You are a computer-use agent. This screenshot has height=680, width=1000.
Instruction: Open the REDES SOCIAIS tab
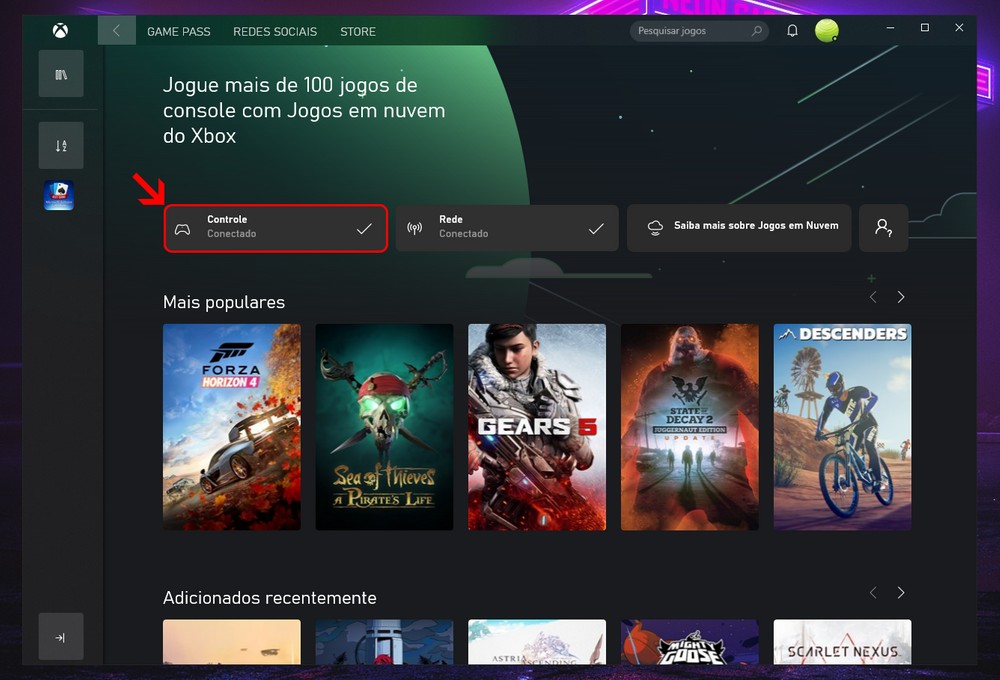point(275,31)
